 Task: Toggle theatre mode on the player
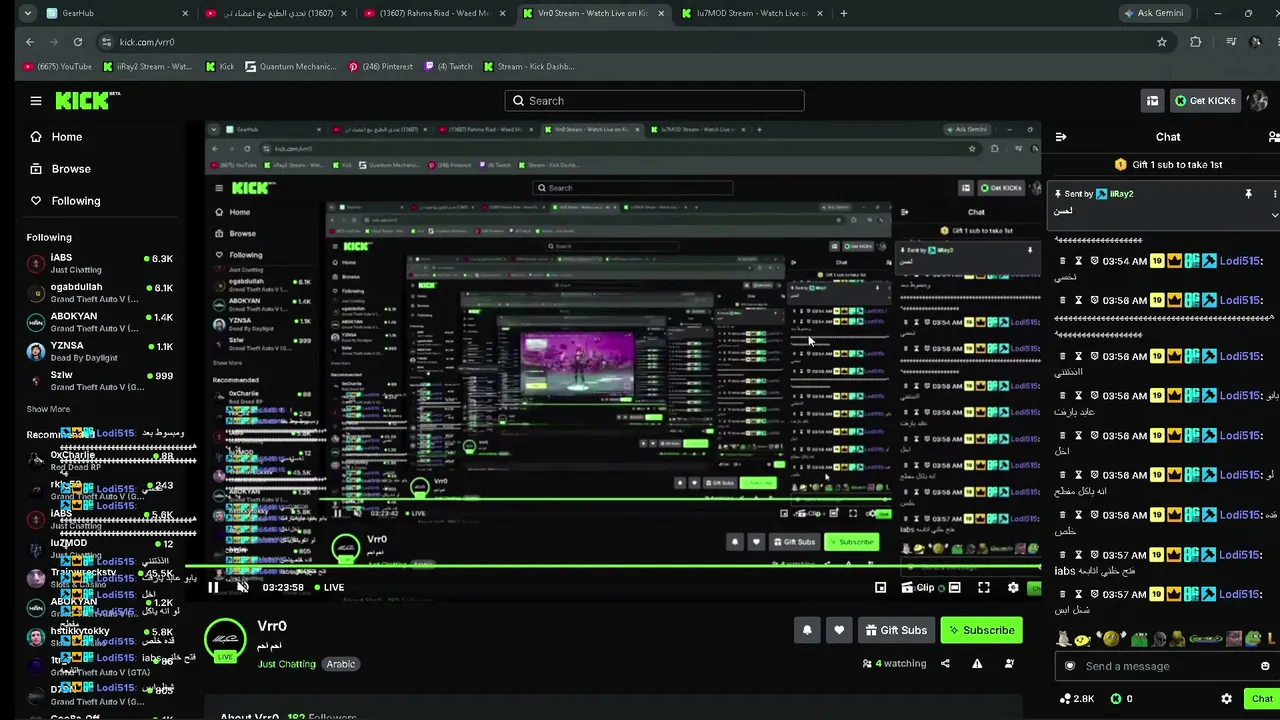point(955,588)
